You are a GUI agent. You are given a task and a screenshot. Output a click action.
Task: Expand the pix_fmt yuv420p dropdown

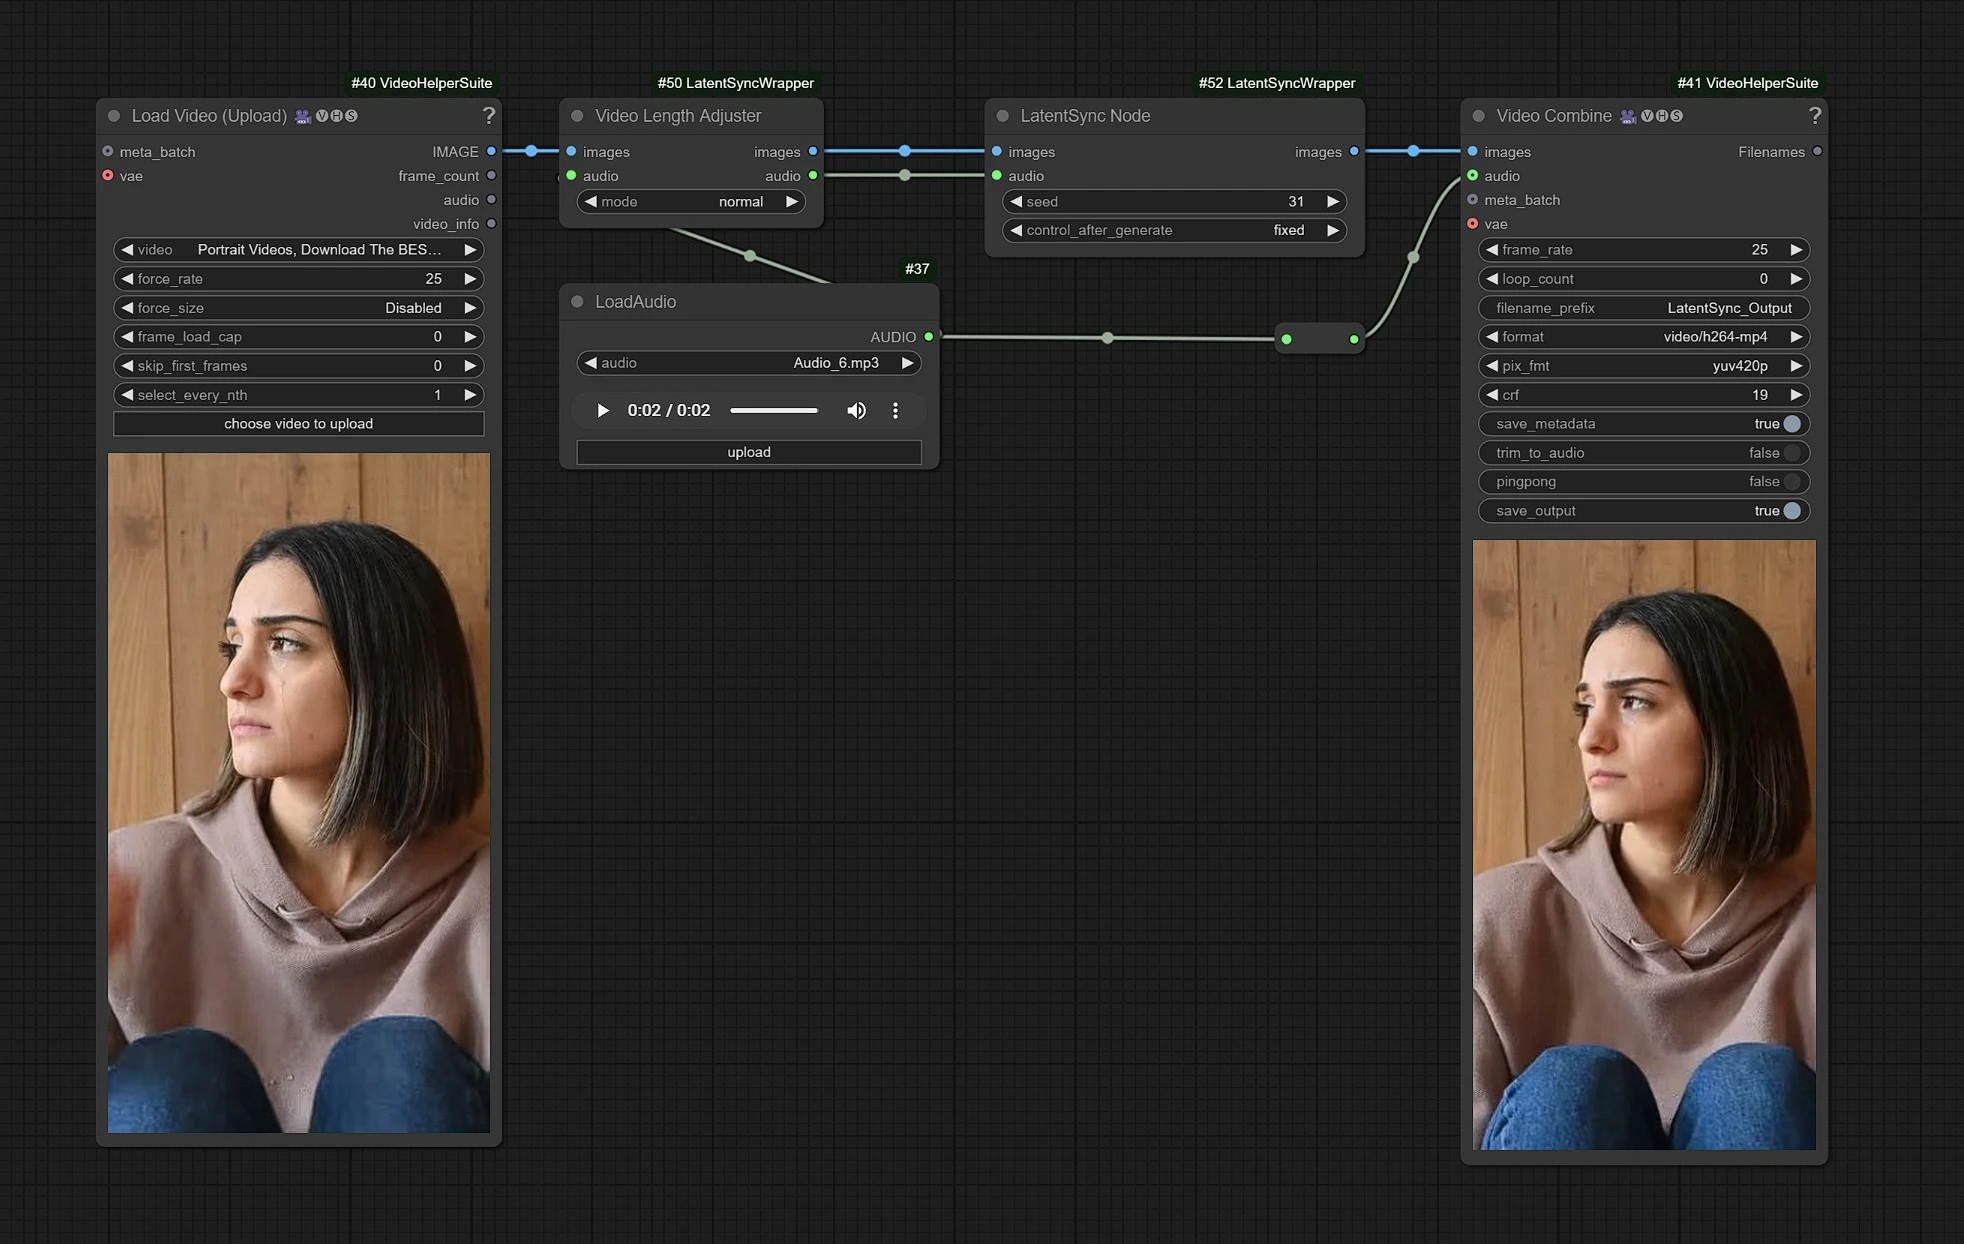point(1643,364)
